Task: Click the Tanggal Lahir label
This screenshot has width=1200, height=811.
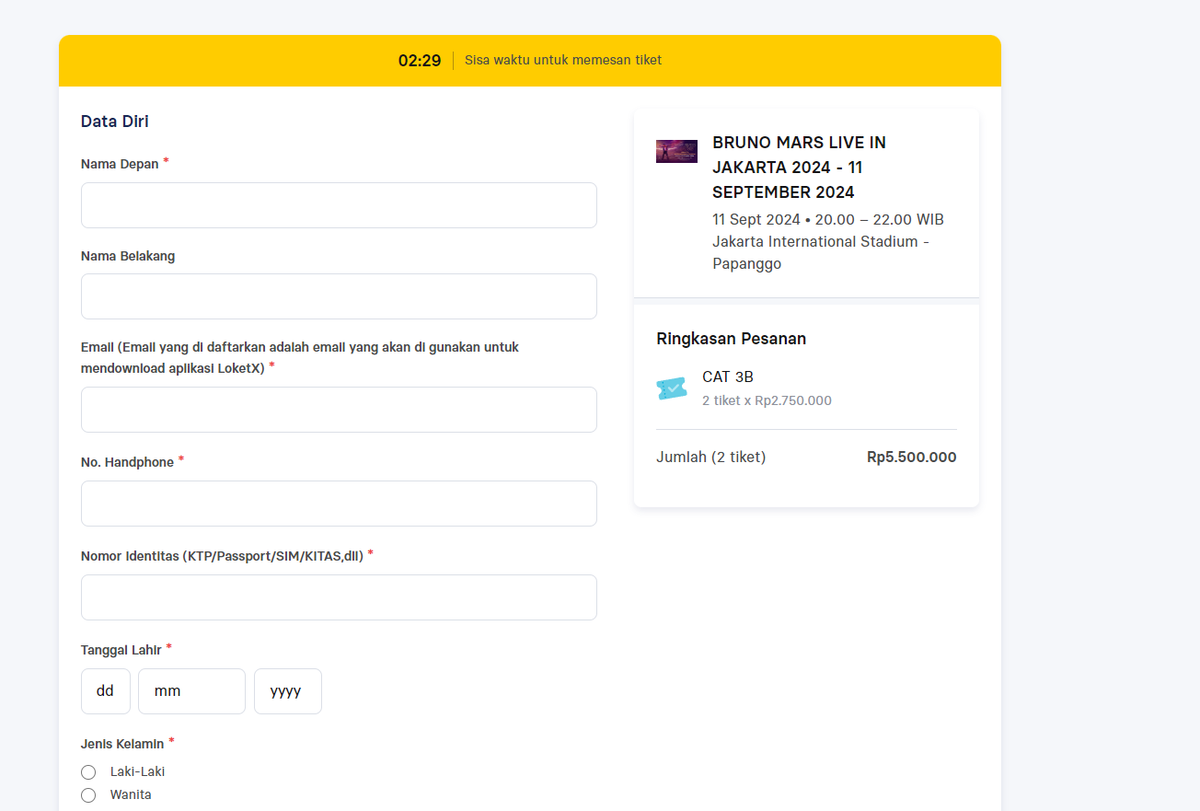Action: (121, 650)
